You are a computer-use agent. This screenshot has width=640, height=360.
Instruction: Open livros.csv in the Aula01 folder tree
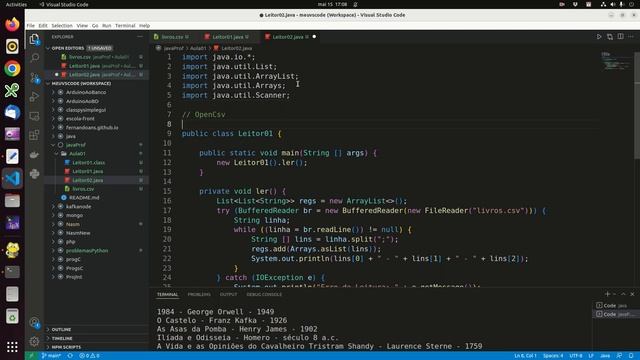tap(83, 189)
